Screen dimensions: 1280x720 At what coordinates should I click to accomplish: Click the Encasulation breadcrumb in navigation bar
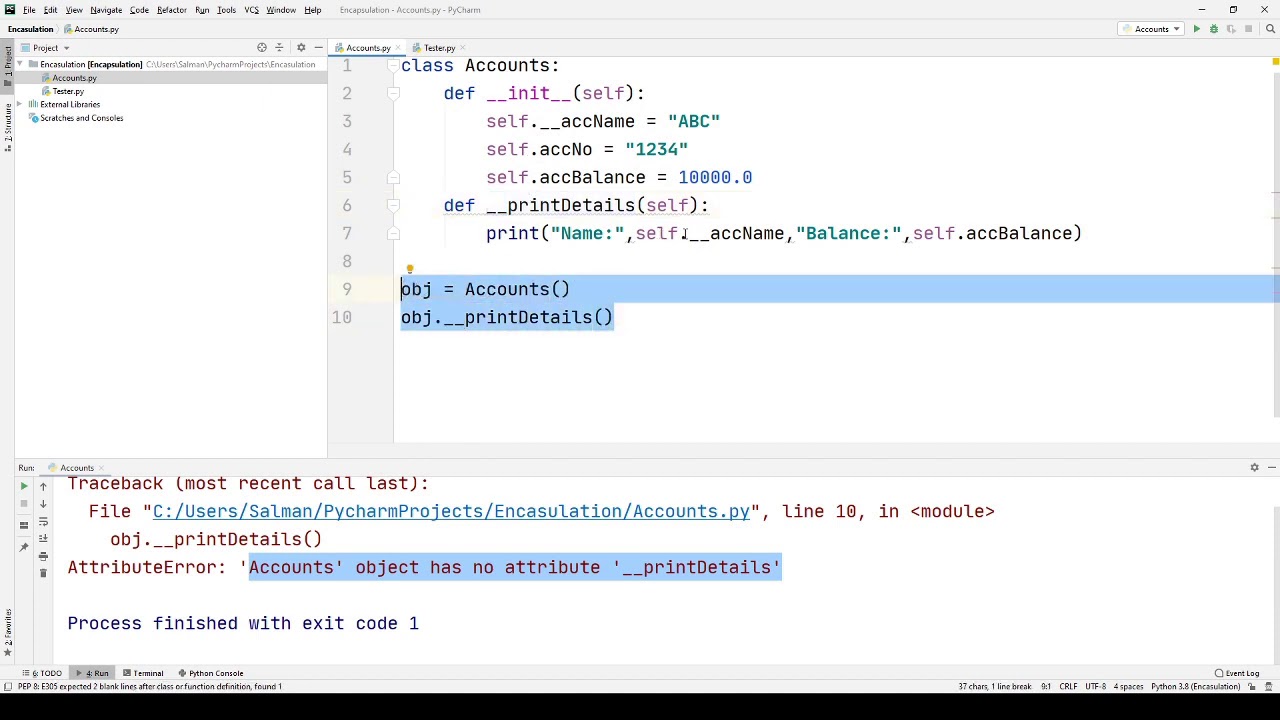tap(30, 29)
